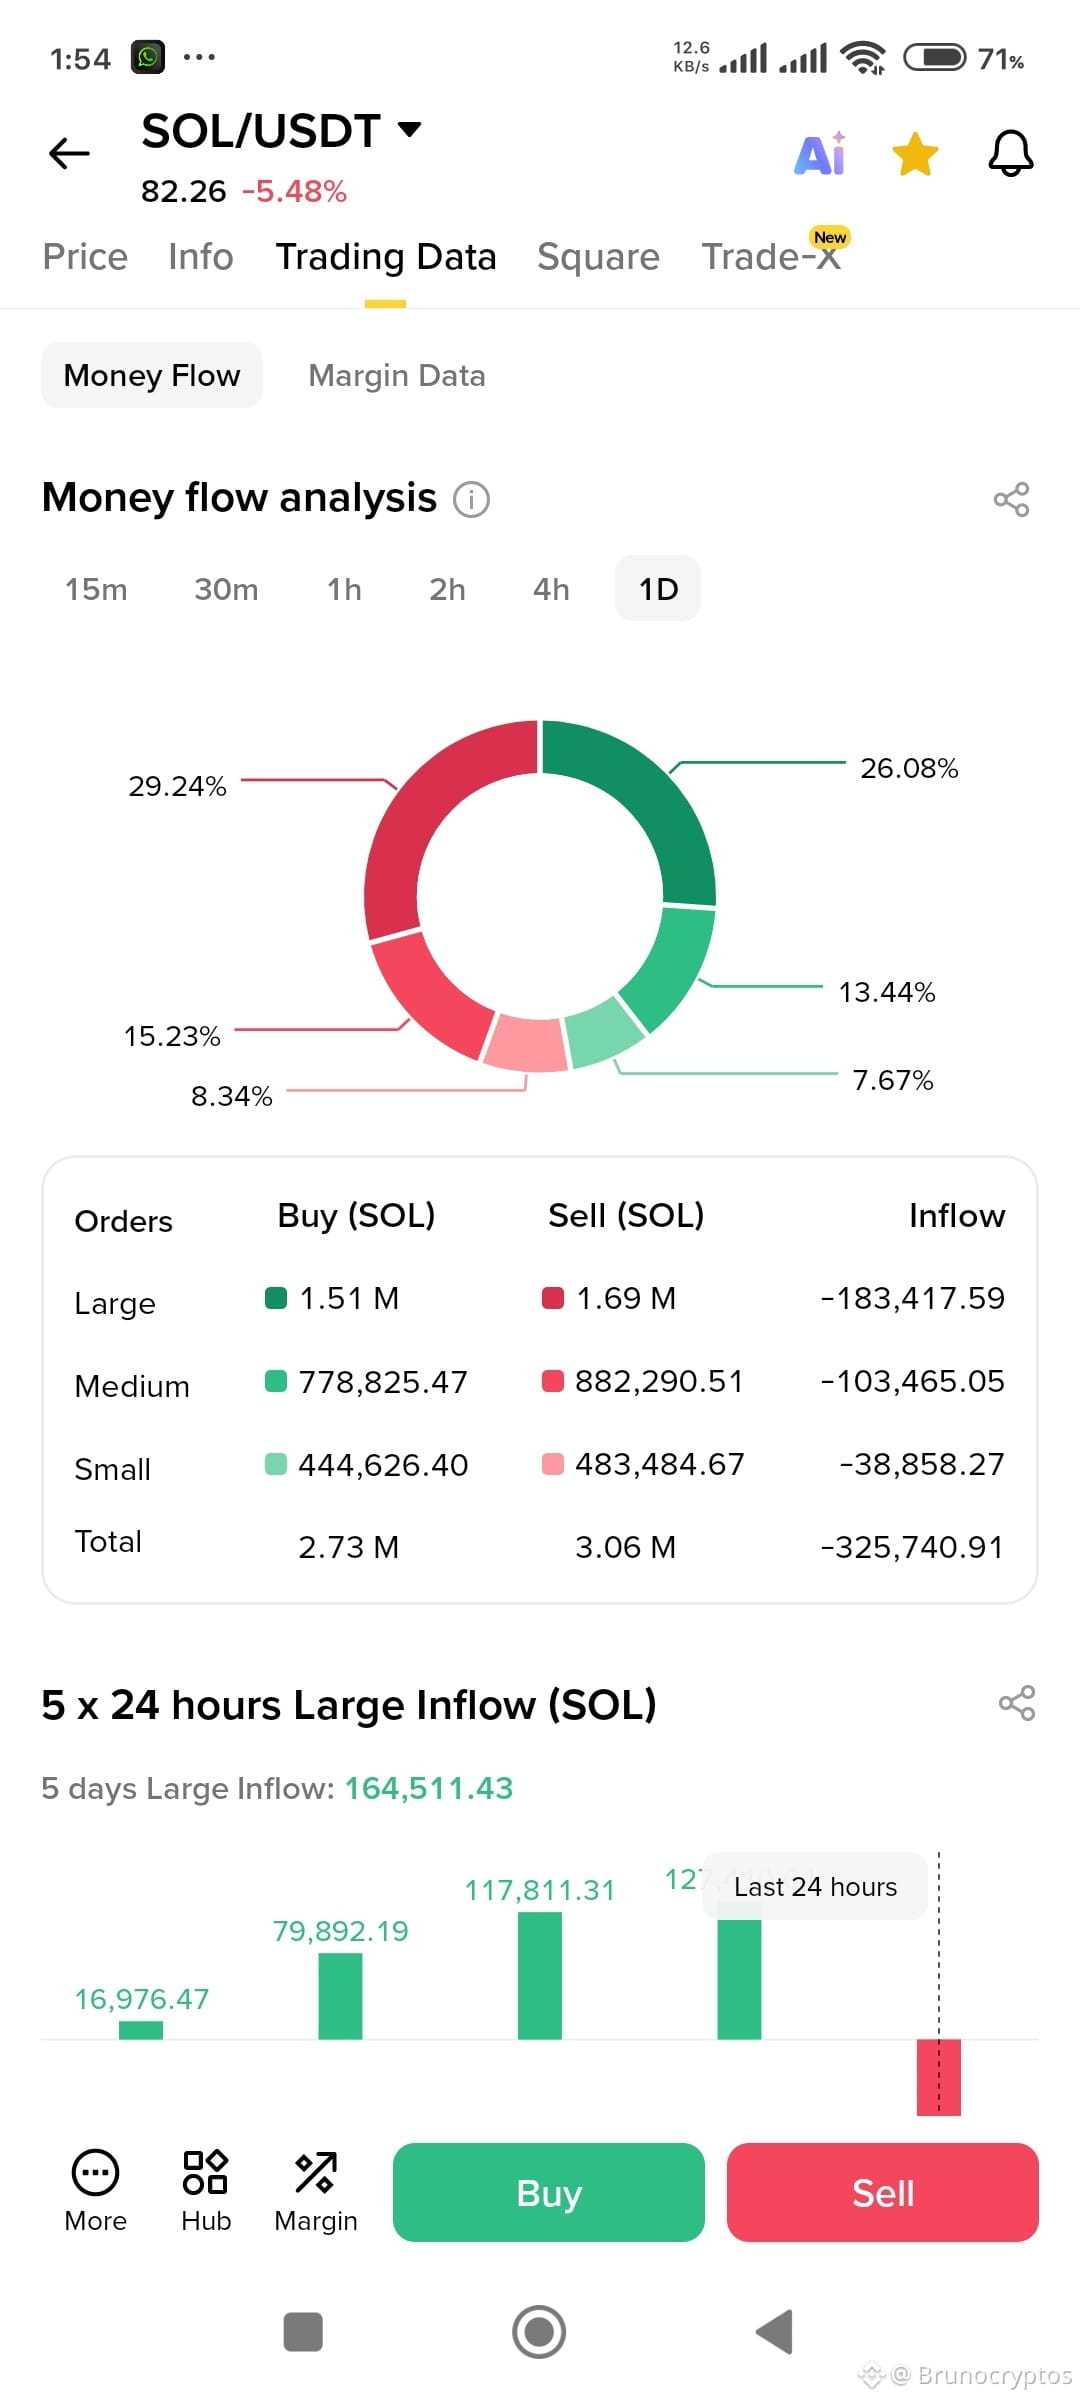Tap the back arrow icon
The height and width of the screenshot is (2400, 1080).
pyautogui.click(x=69, y=154)
